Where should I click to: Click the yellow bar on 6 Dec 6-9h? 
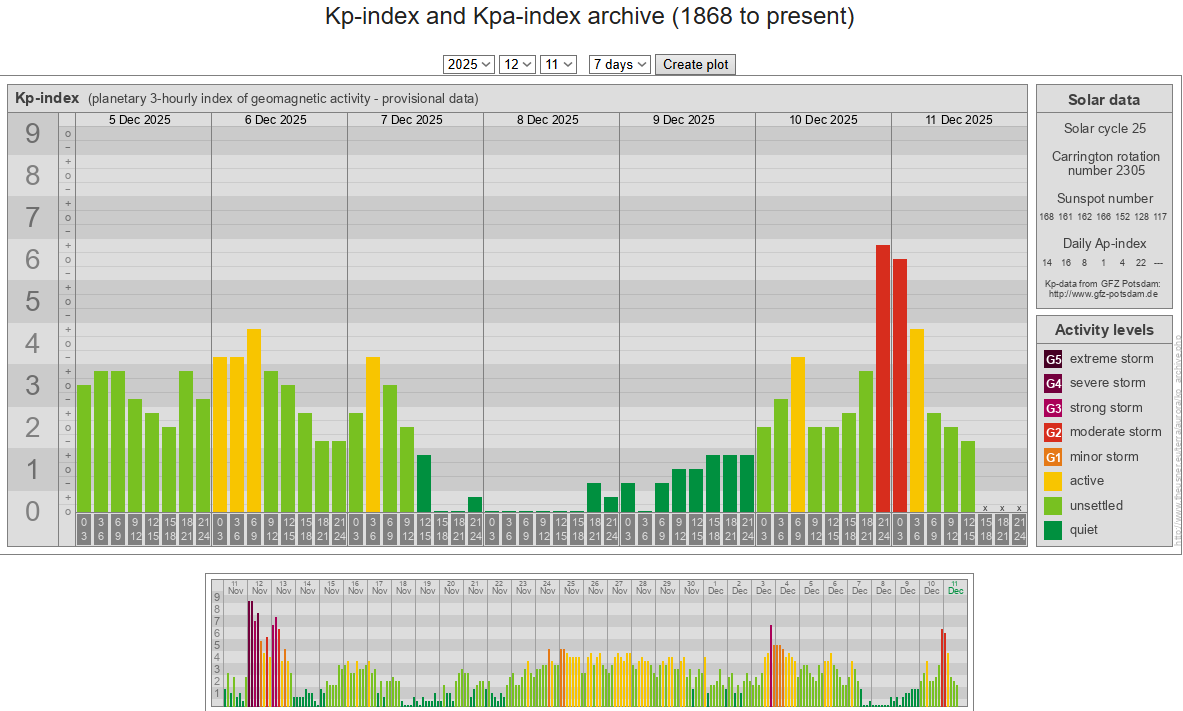(x=254, y=420)
